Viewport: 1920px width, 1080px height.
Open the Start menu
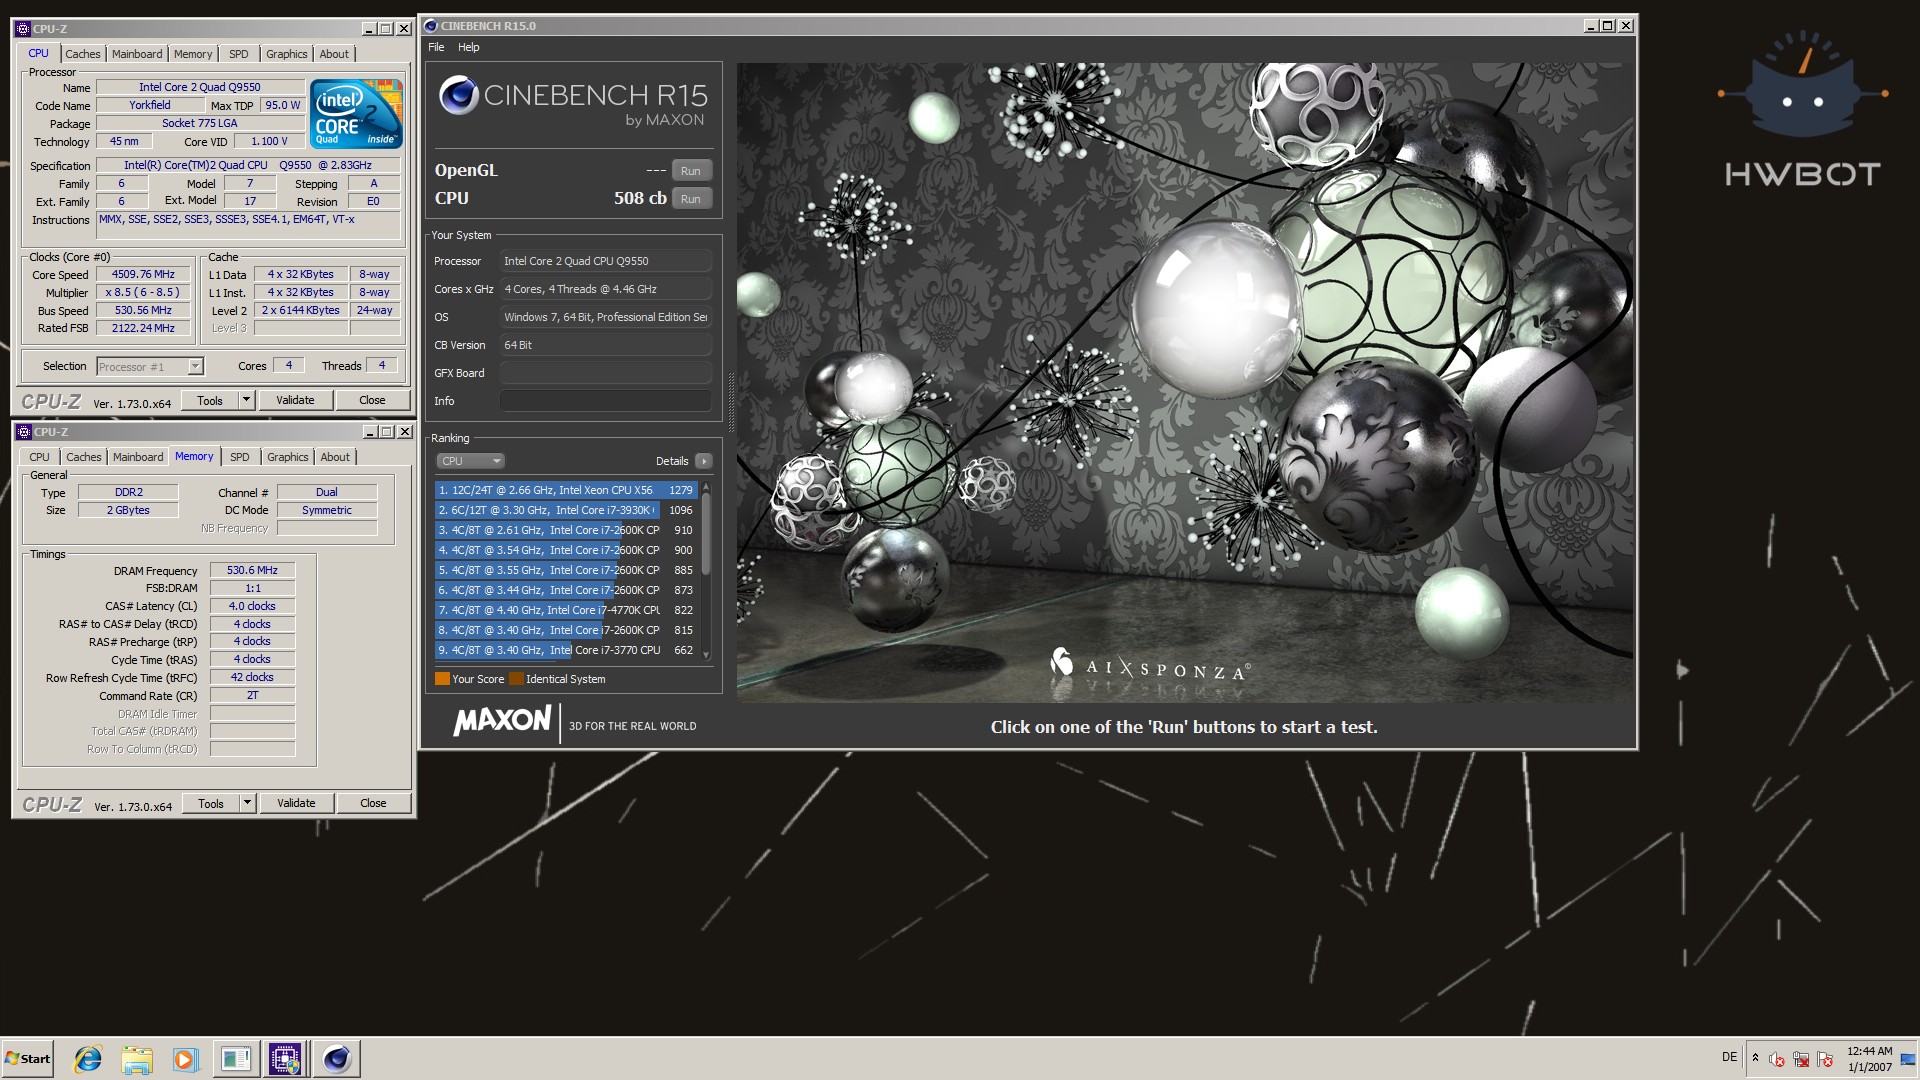[x=28, y=1058]
